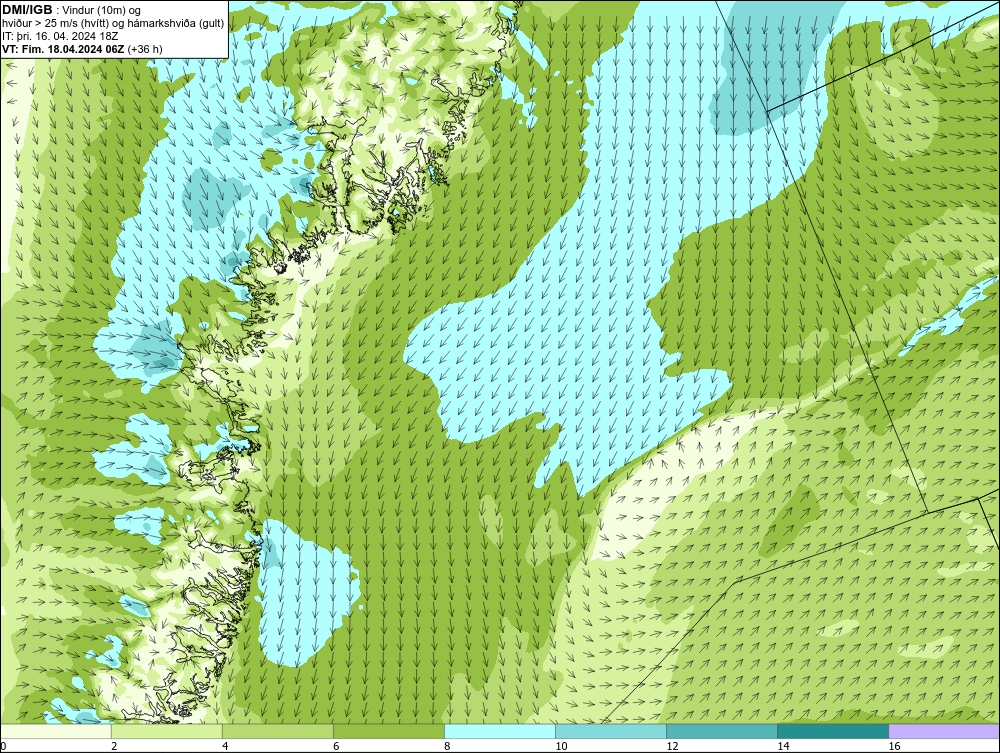This screenshot has height=753, width=1000.
Task: Click the 12–14 m/s teal legend swatch
Action: point(722,731)
